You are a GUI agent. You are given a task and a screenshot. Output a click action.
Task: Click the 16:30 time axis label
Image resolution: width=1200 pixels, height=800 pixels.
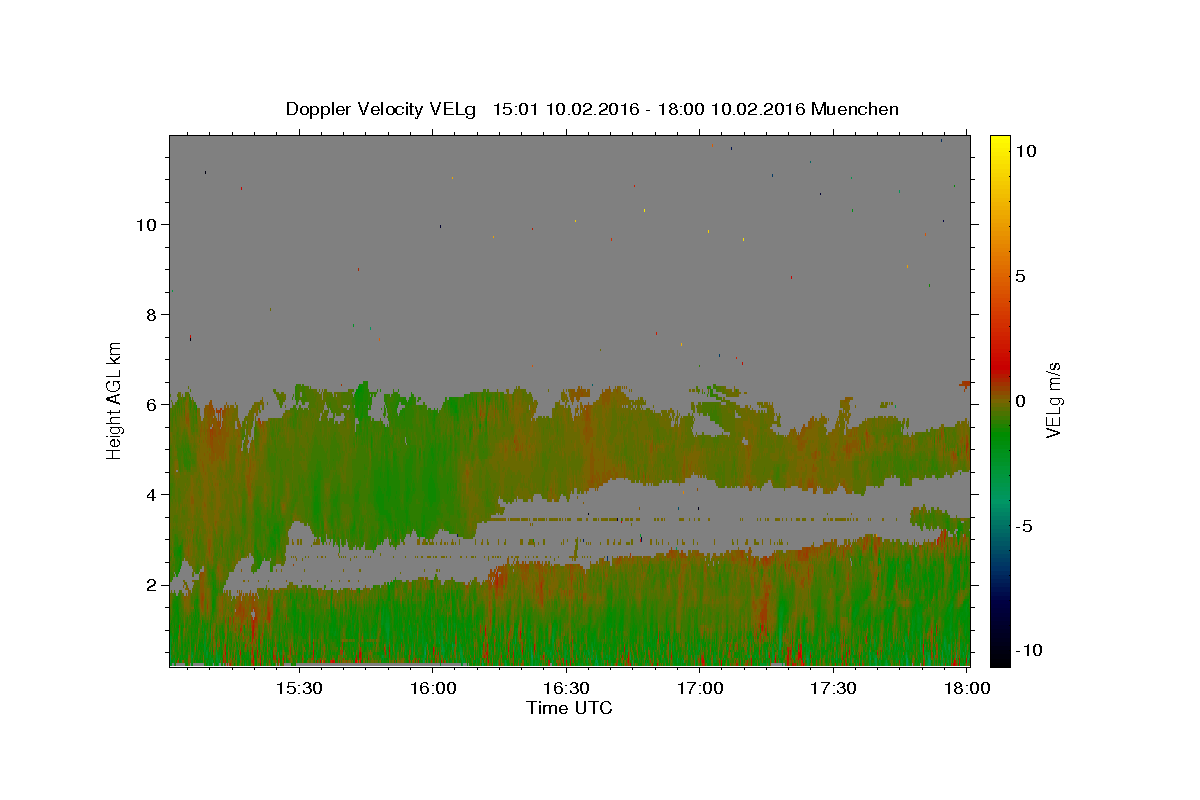pos(566,689)
